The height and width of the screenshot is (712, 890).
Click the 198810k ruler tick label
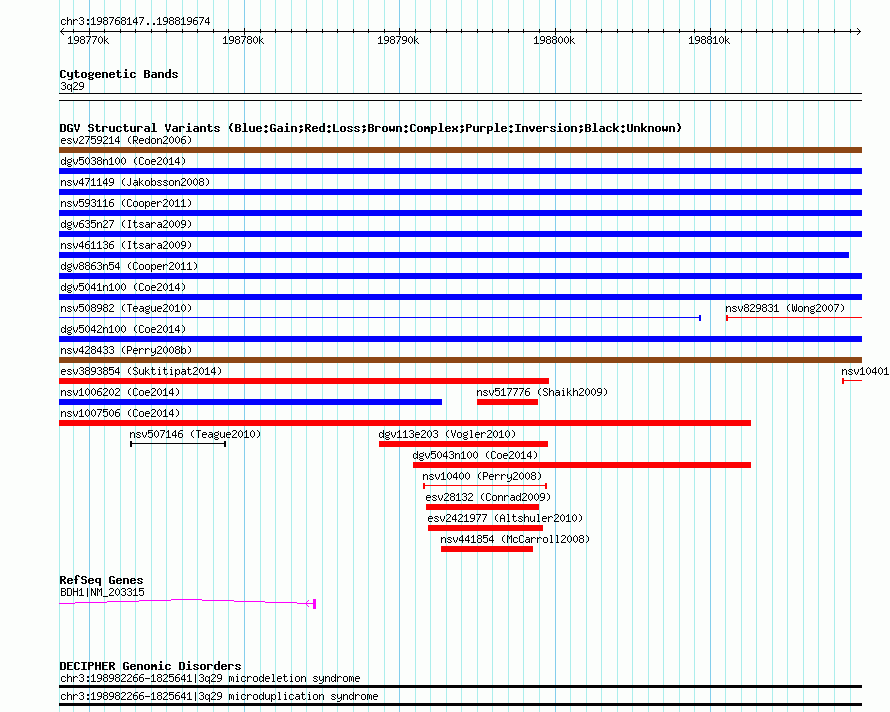point(709,40)
